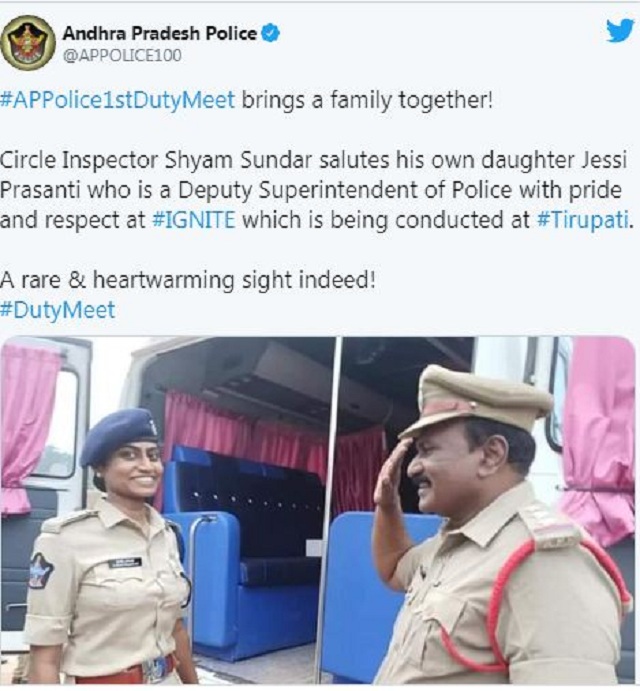
Task: Click the "brings a family together!" text
Action: click(x=367, y=100)
